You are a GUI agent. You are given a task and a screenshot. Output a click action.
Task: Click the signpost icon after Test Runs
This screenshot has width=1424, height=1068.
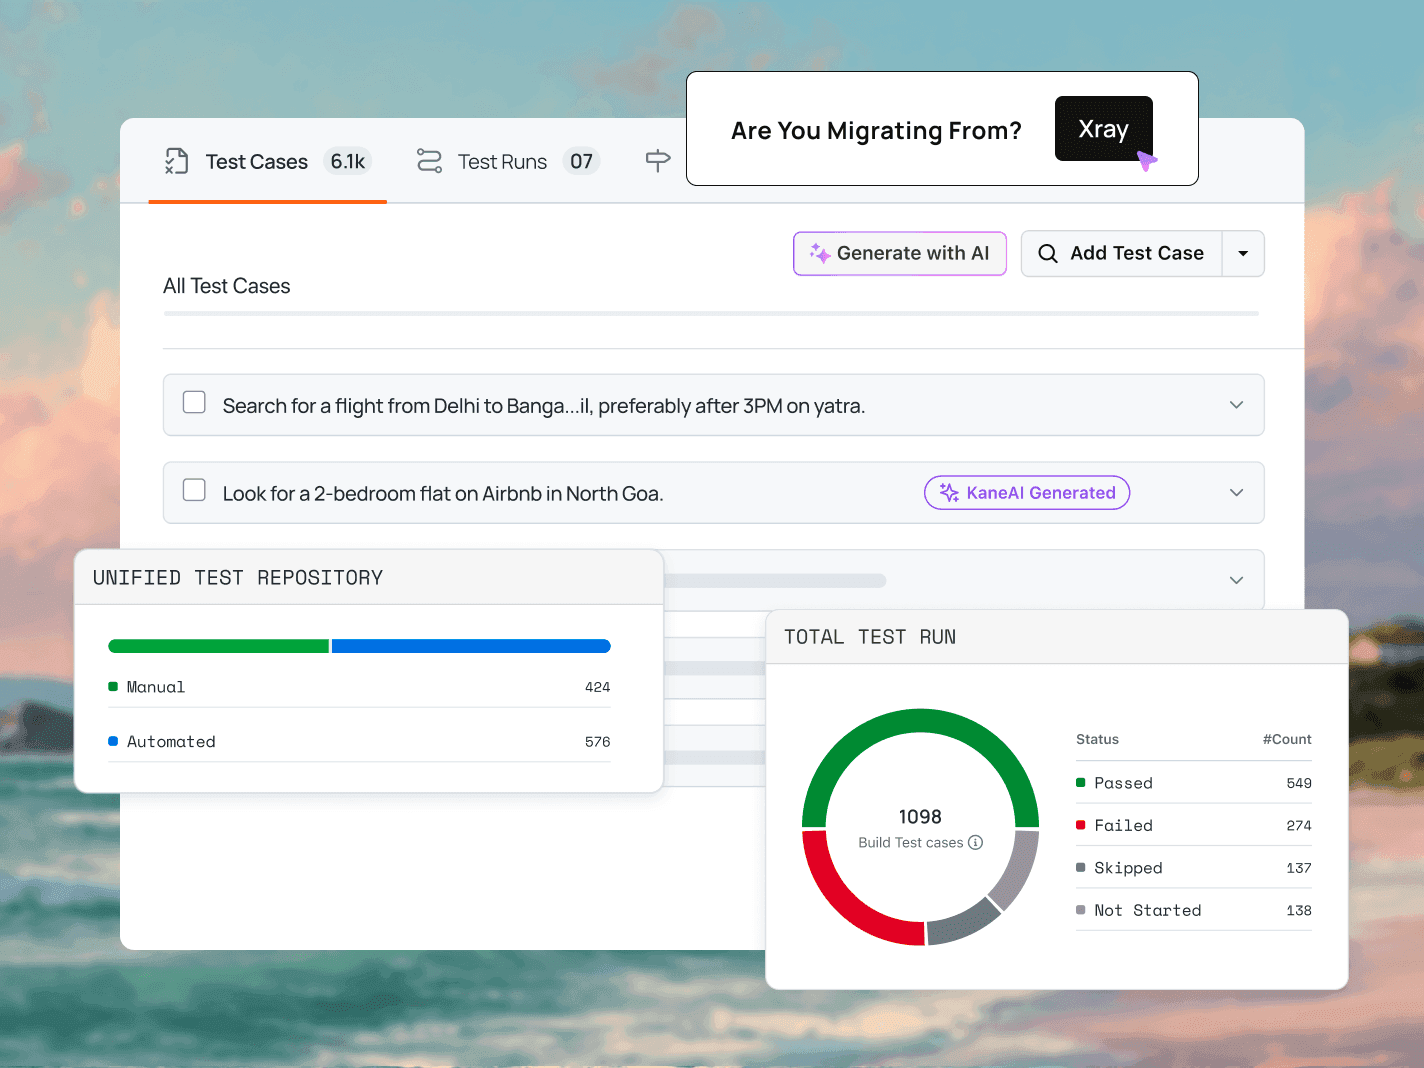pyautogui.click(x=658, y=161)
